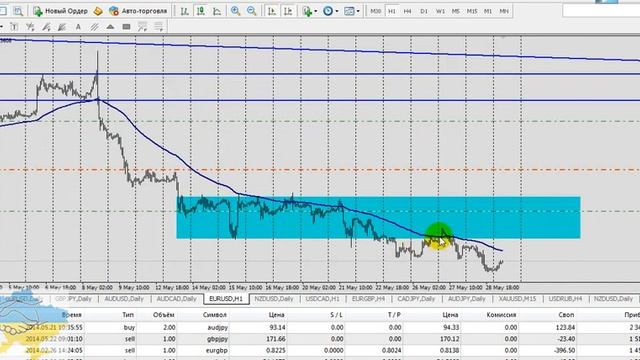640x360 pixels.
Task: Switch to the AUDJPY,Daily chart tab
Action: click(x=467, y=299)
